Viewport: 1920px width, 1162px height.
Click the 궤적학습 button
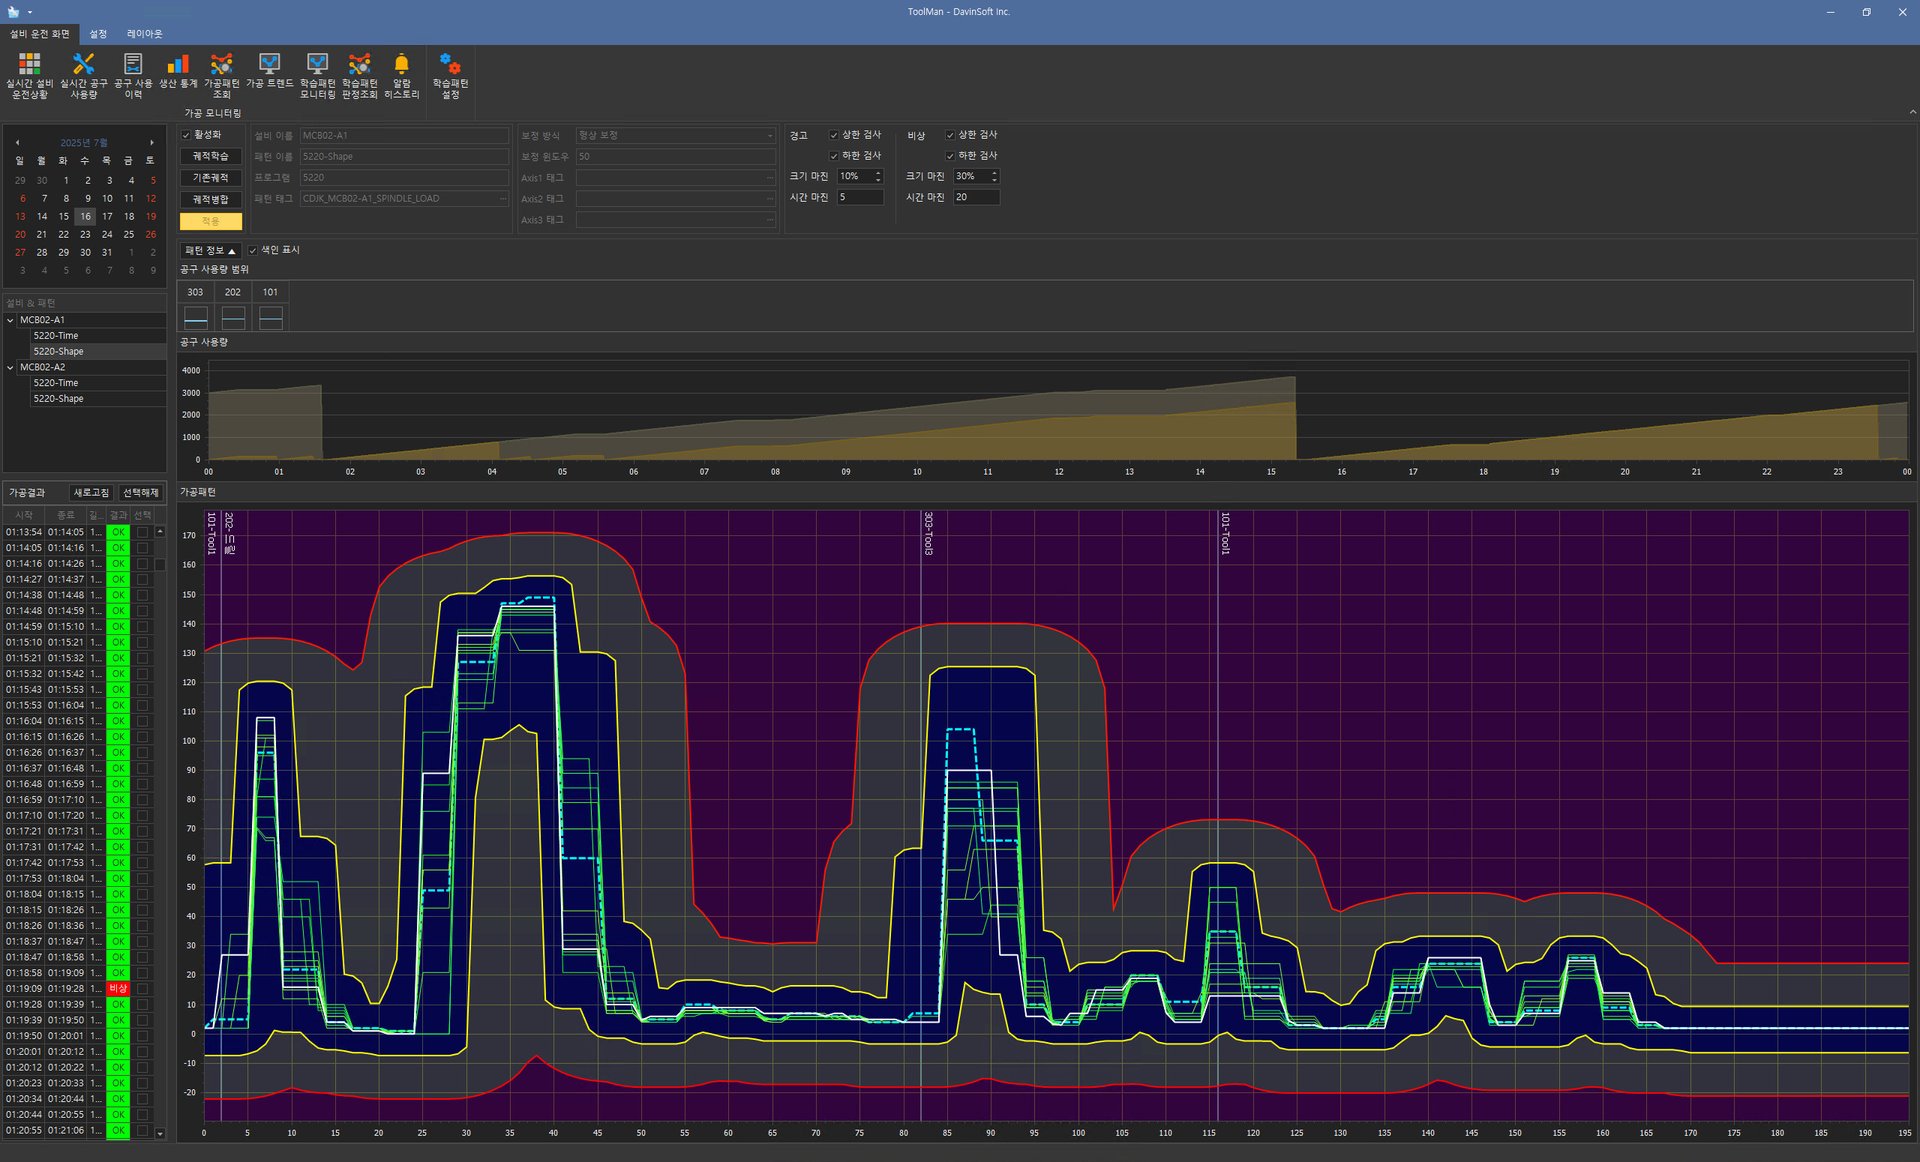pyautogui.click(x=210, y=156)
